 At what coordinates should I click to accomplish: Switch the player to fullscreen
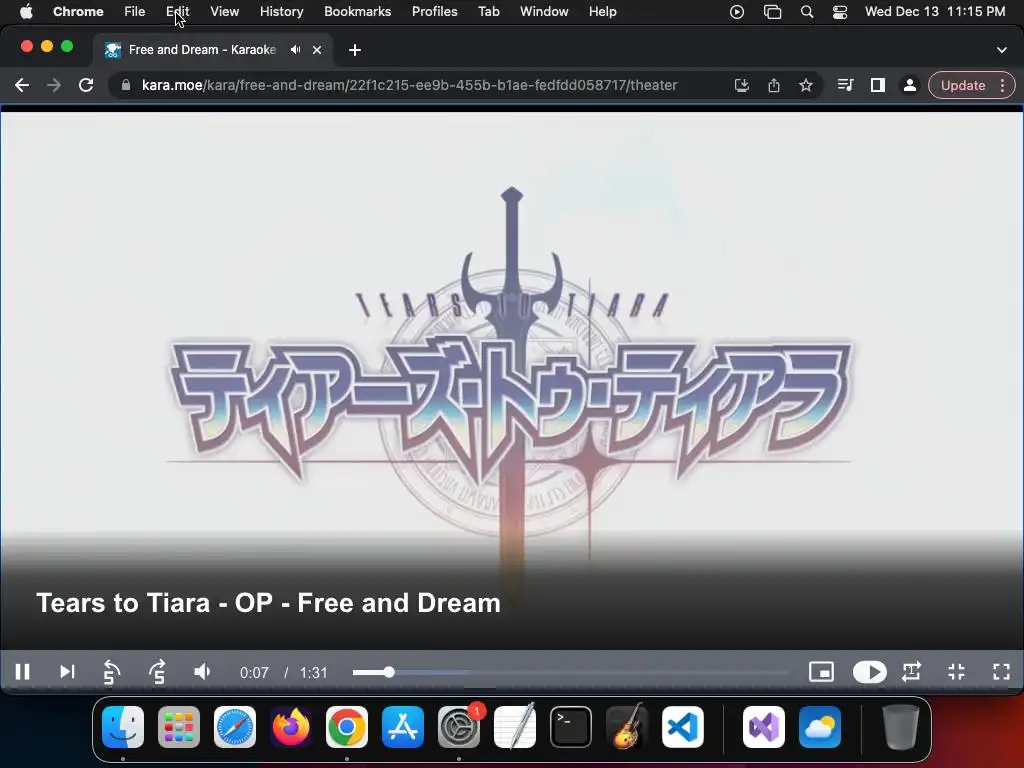pos(1001,672)
